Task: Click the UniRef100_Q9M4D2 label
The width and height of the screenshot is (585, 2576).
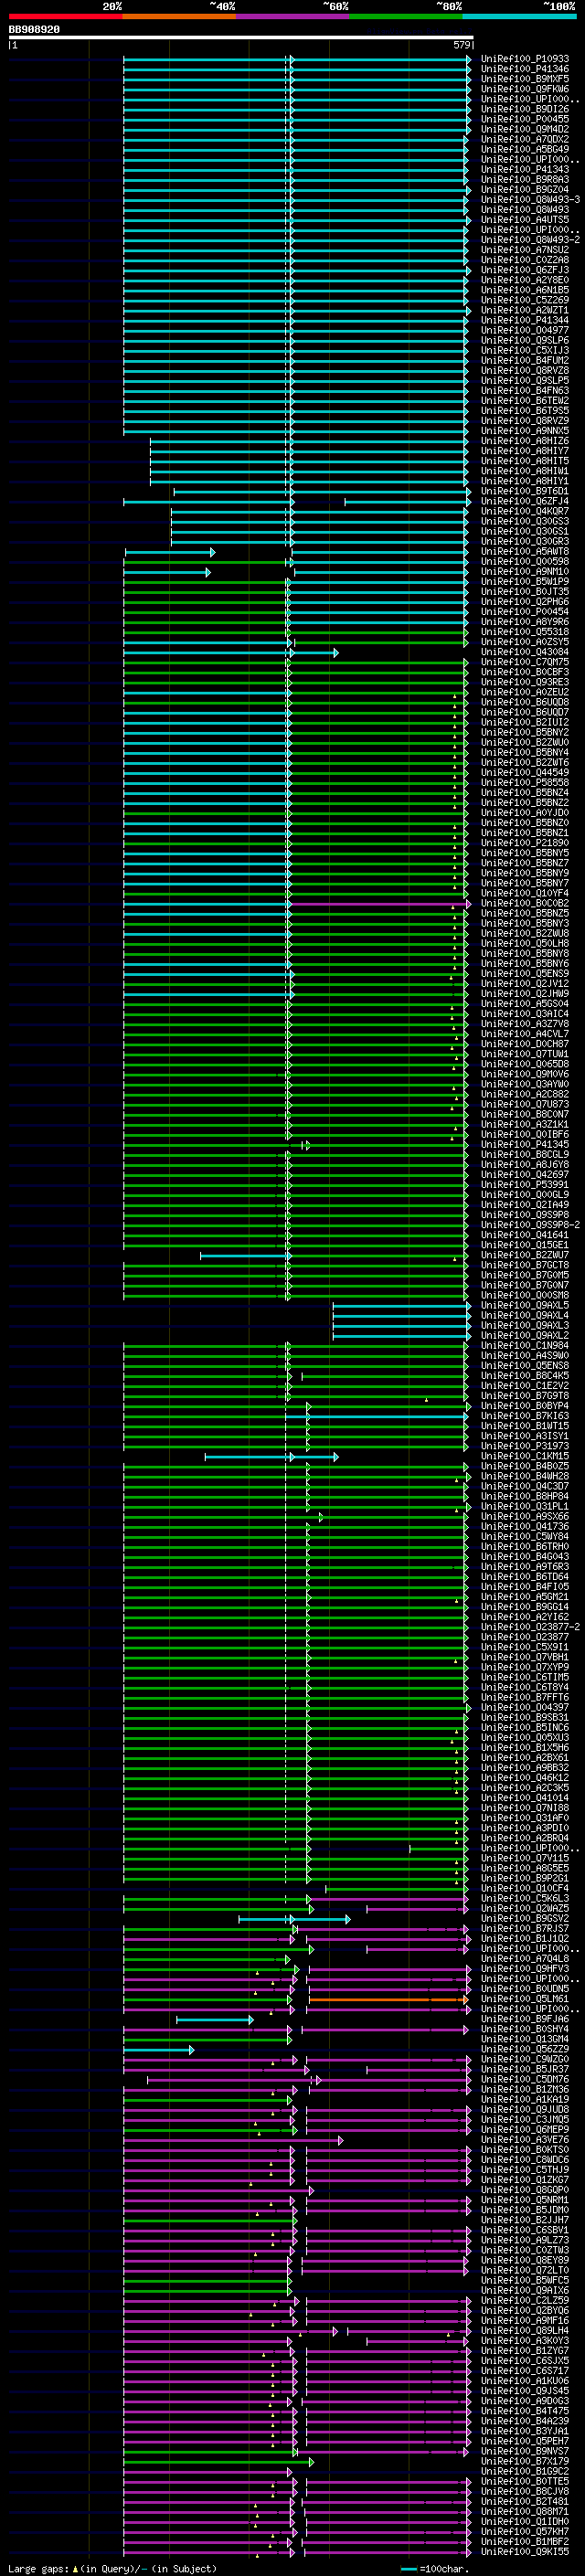Action: [x=525, y=129]
